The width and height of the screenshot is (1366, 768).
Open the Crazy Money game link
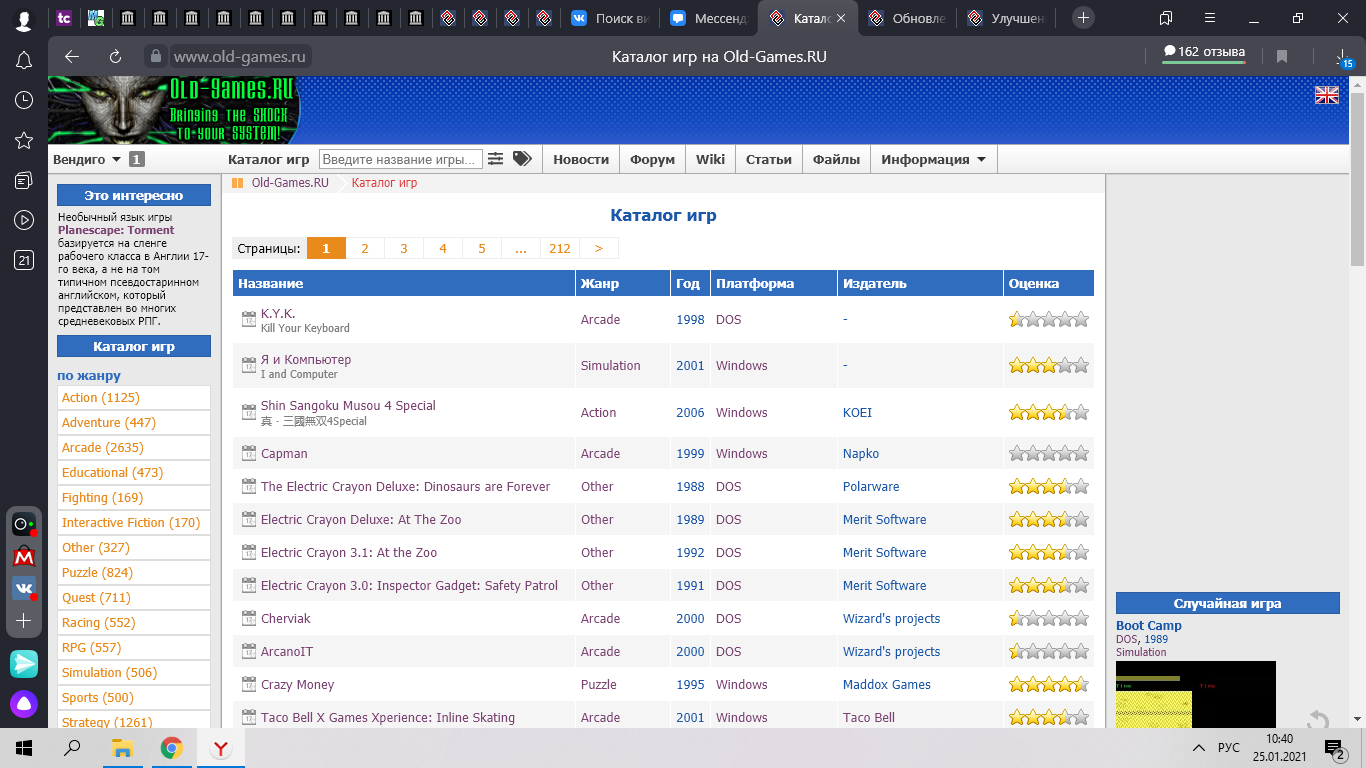pyautogui.click(x=297, y=685)
